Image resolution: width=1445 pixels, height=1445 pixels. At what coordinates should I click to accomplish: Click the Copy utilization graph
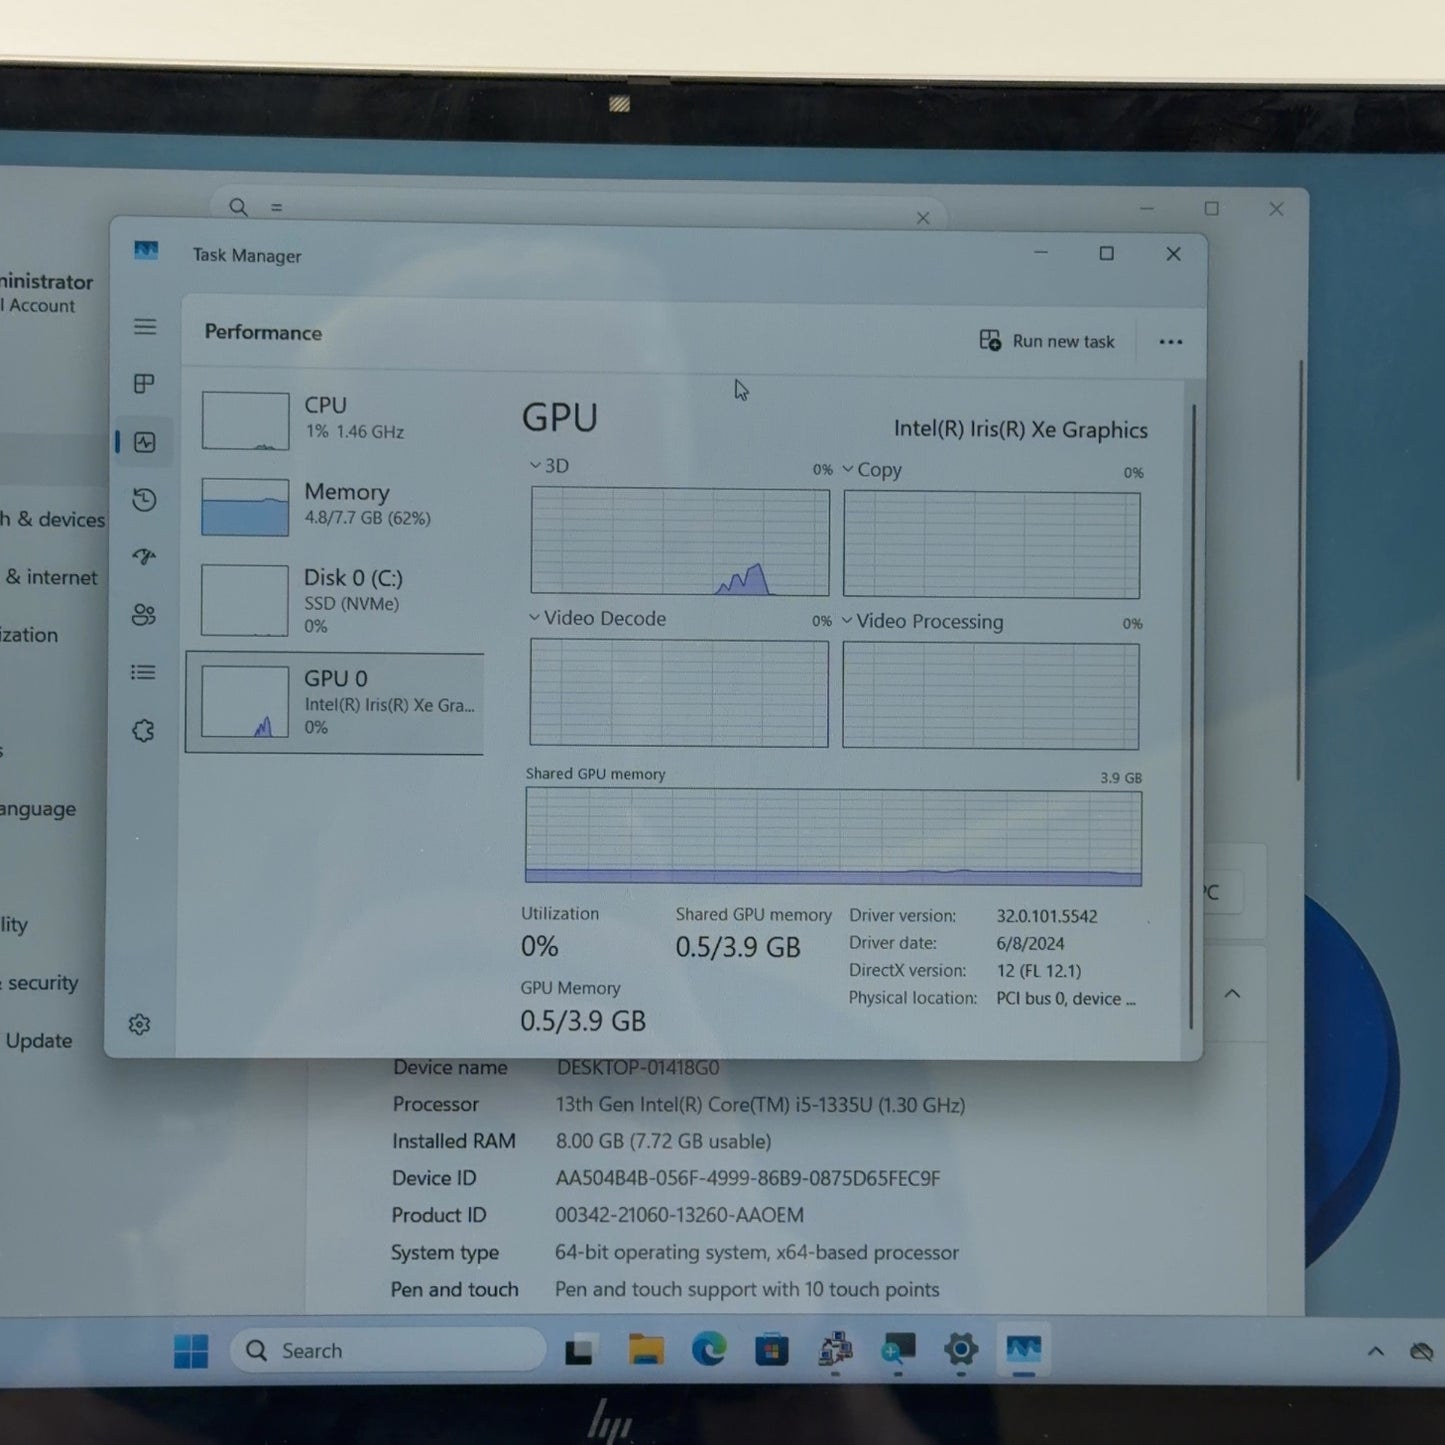991,545
